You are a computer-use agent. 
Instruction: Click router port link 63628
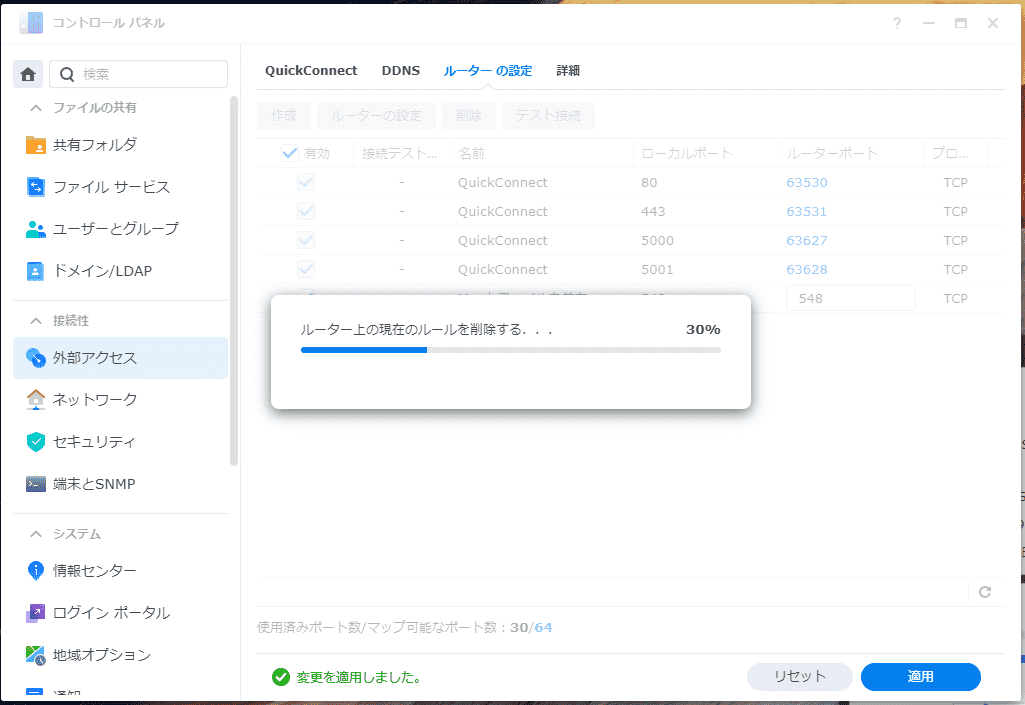coord(807,269)
